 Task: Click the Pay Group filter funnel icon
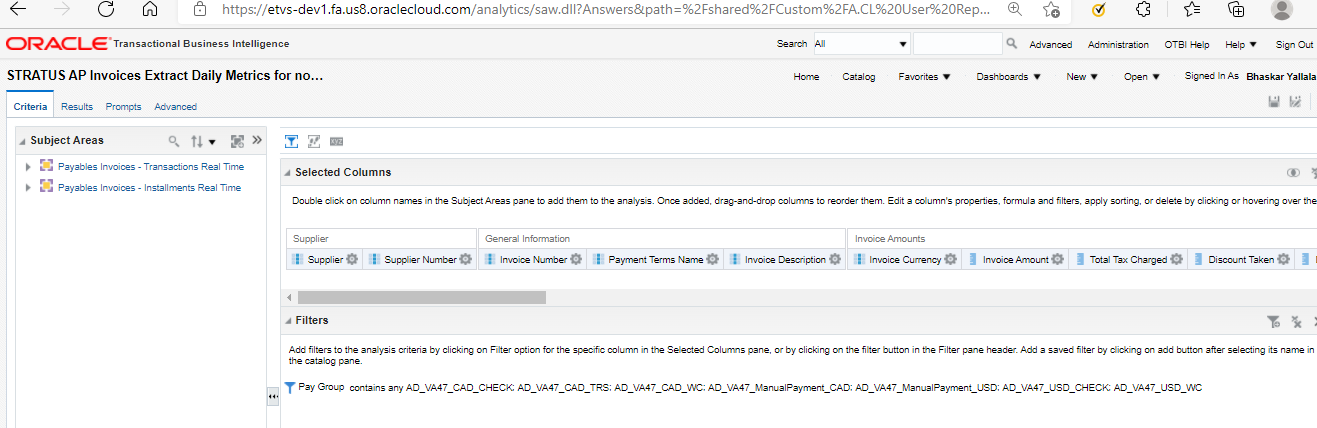click(x=290, y=387)
